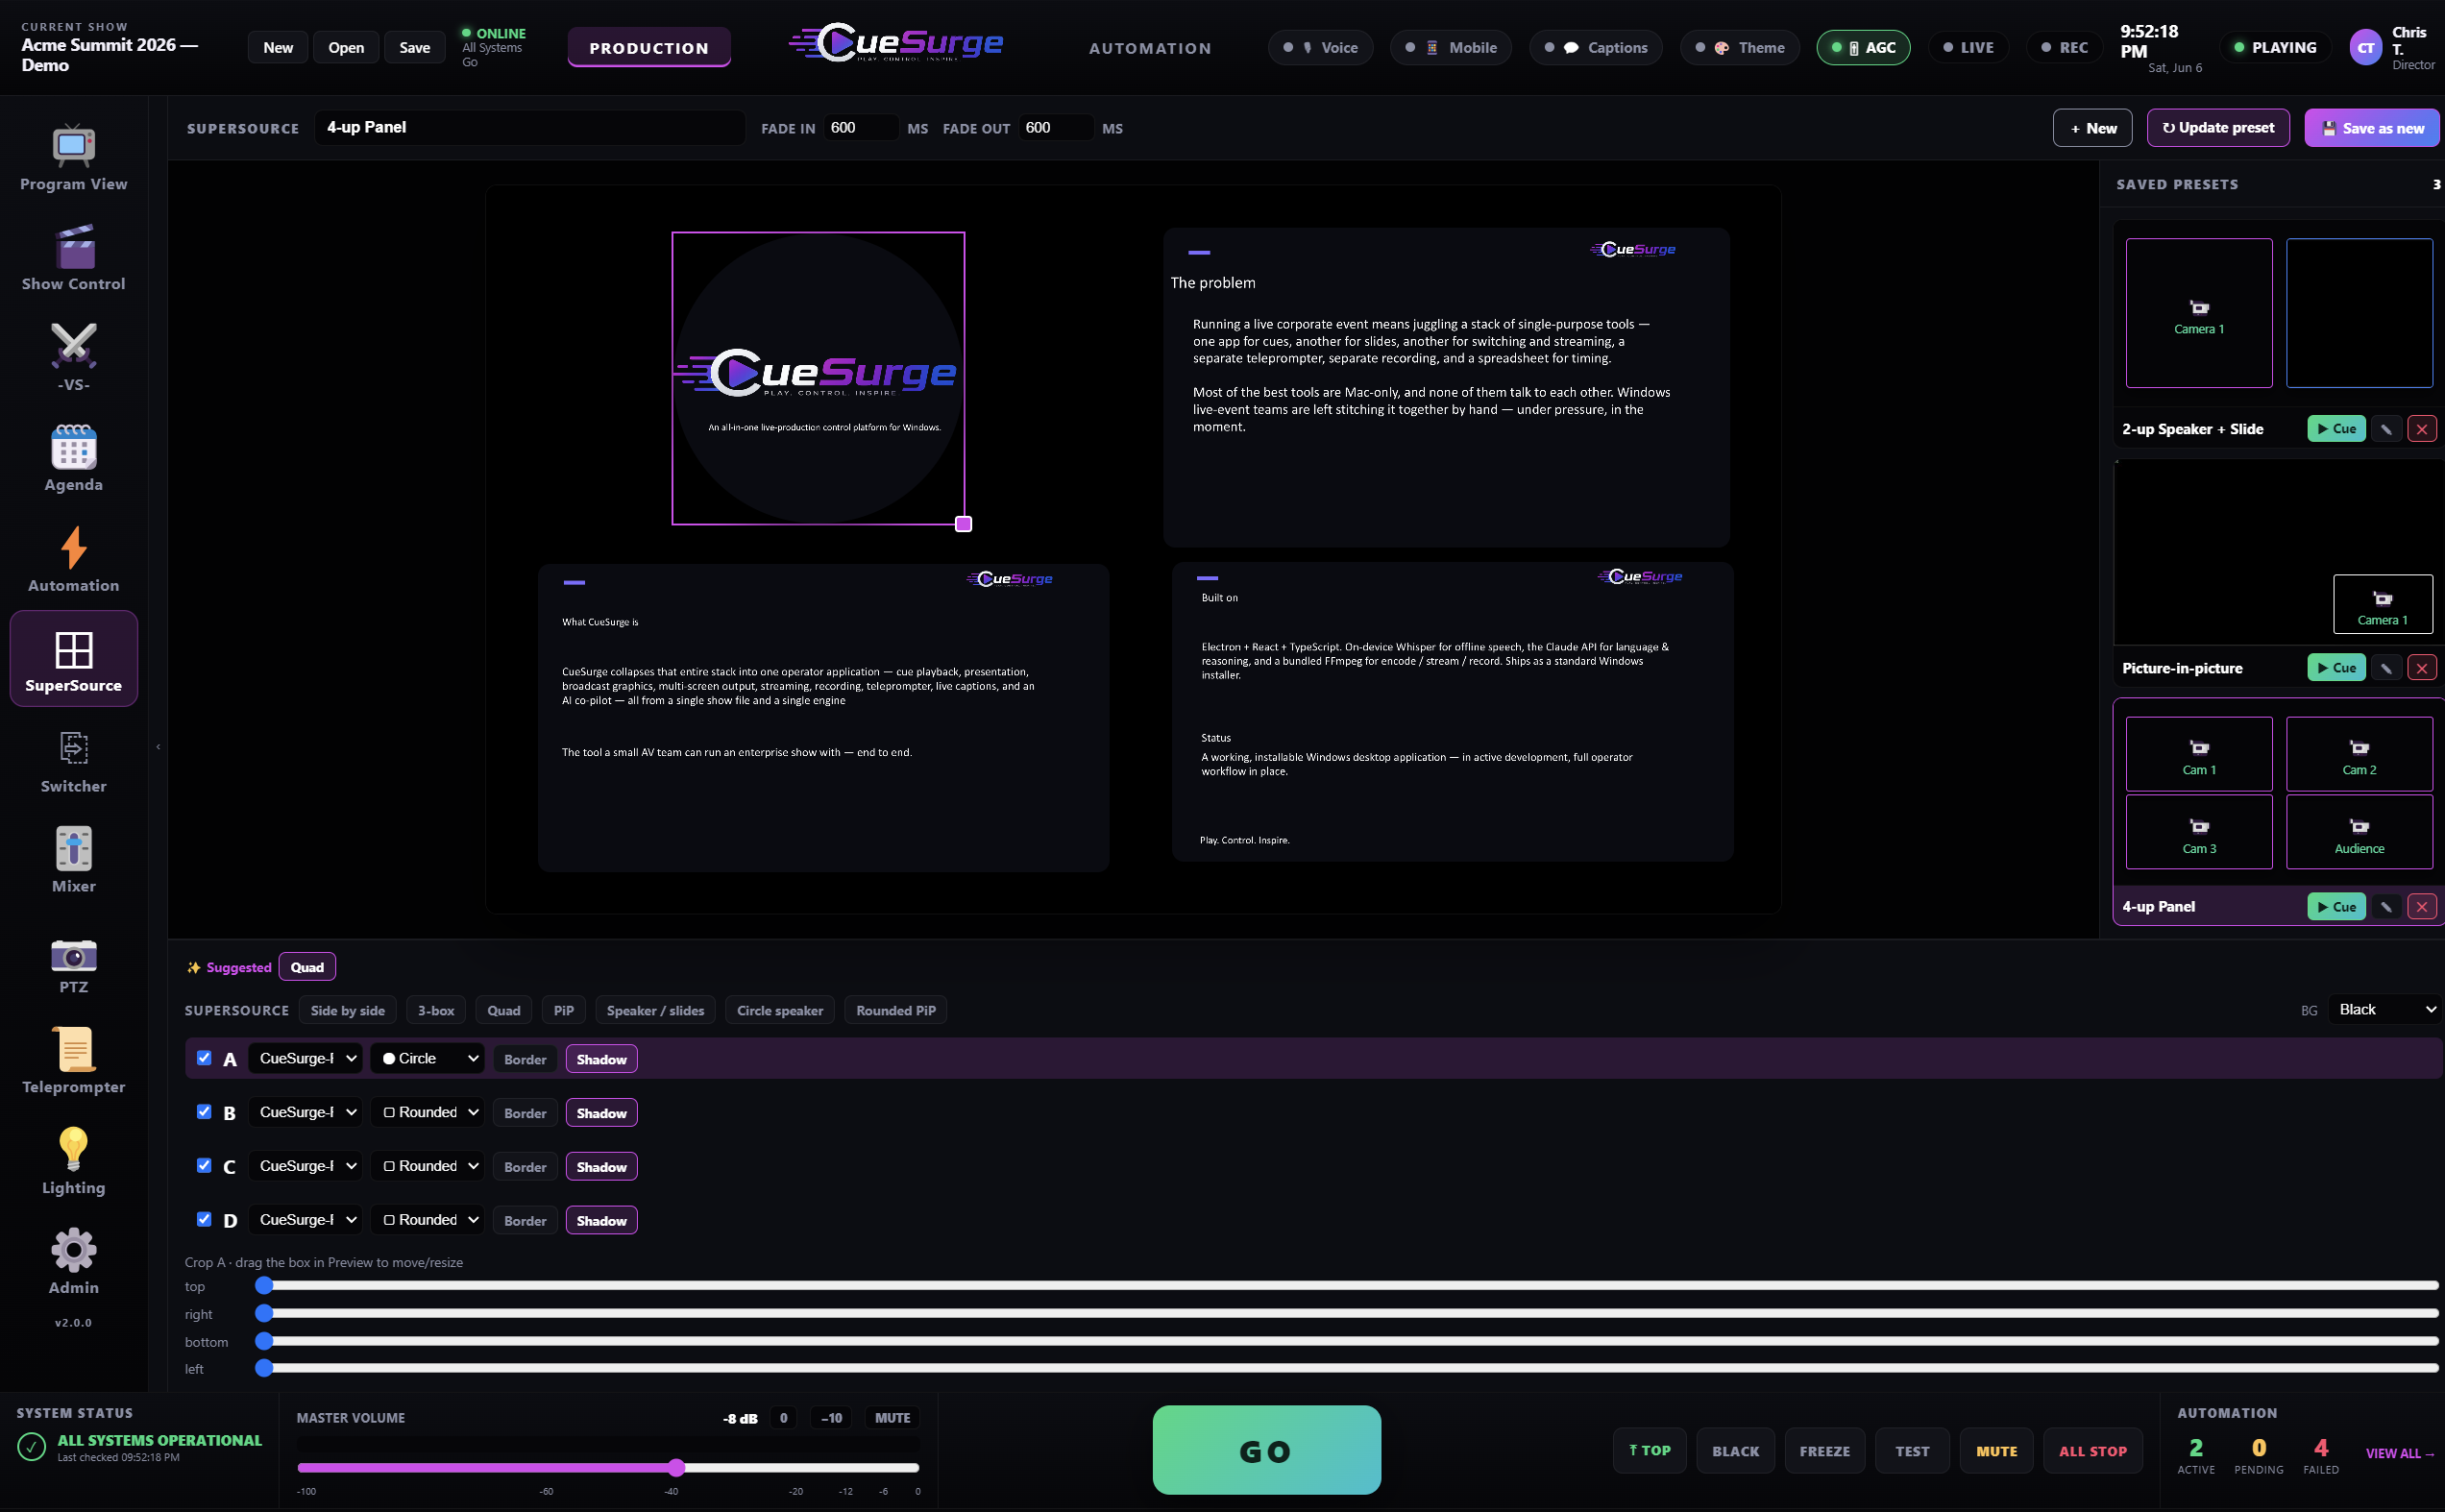2445x1512 pixels.
Task: Toggle the Captions pill
Action: pos(1595,47)
